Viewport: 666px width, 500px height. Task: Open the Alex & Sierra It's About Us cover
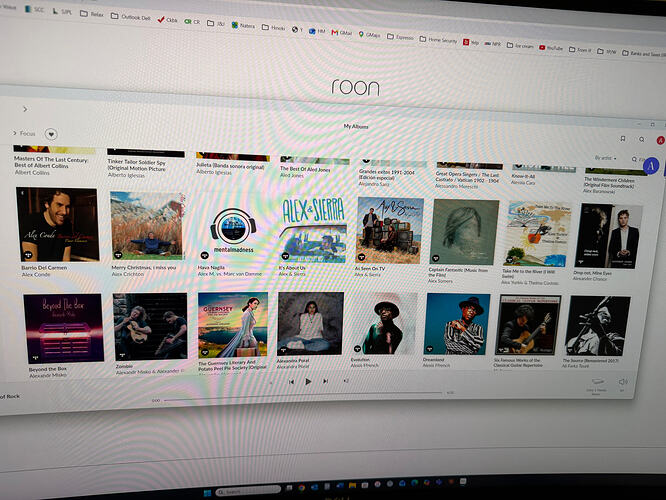[313, 230]
